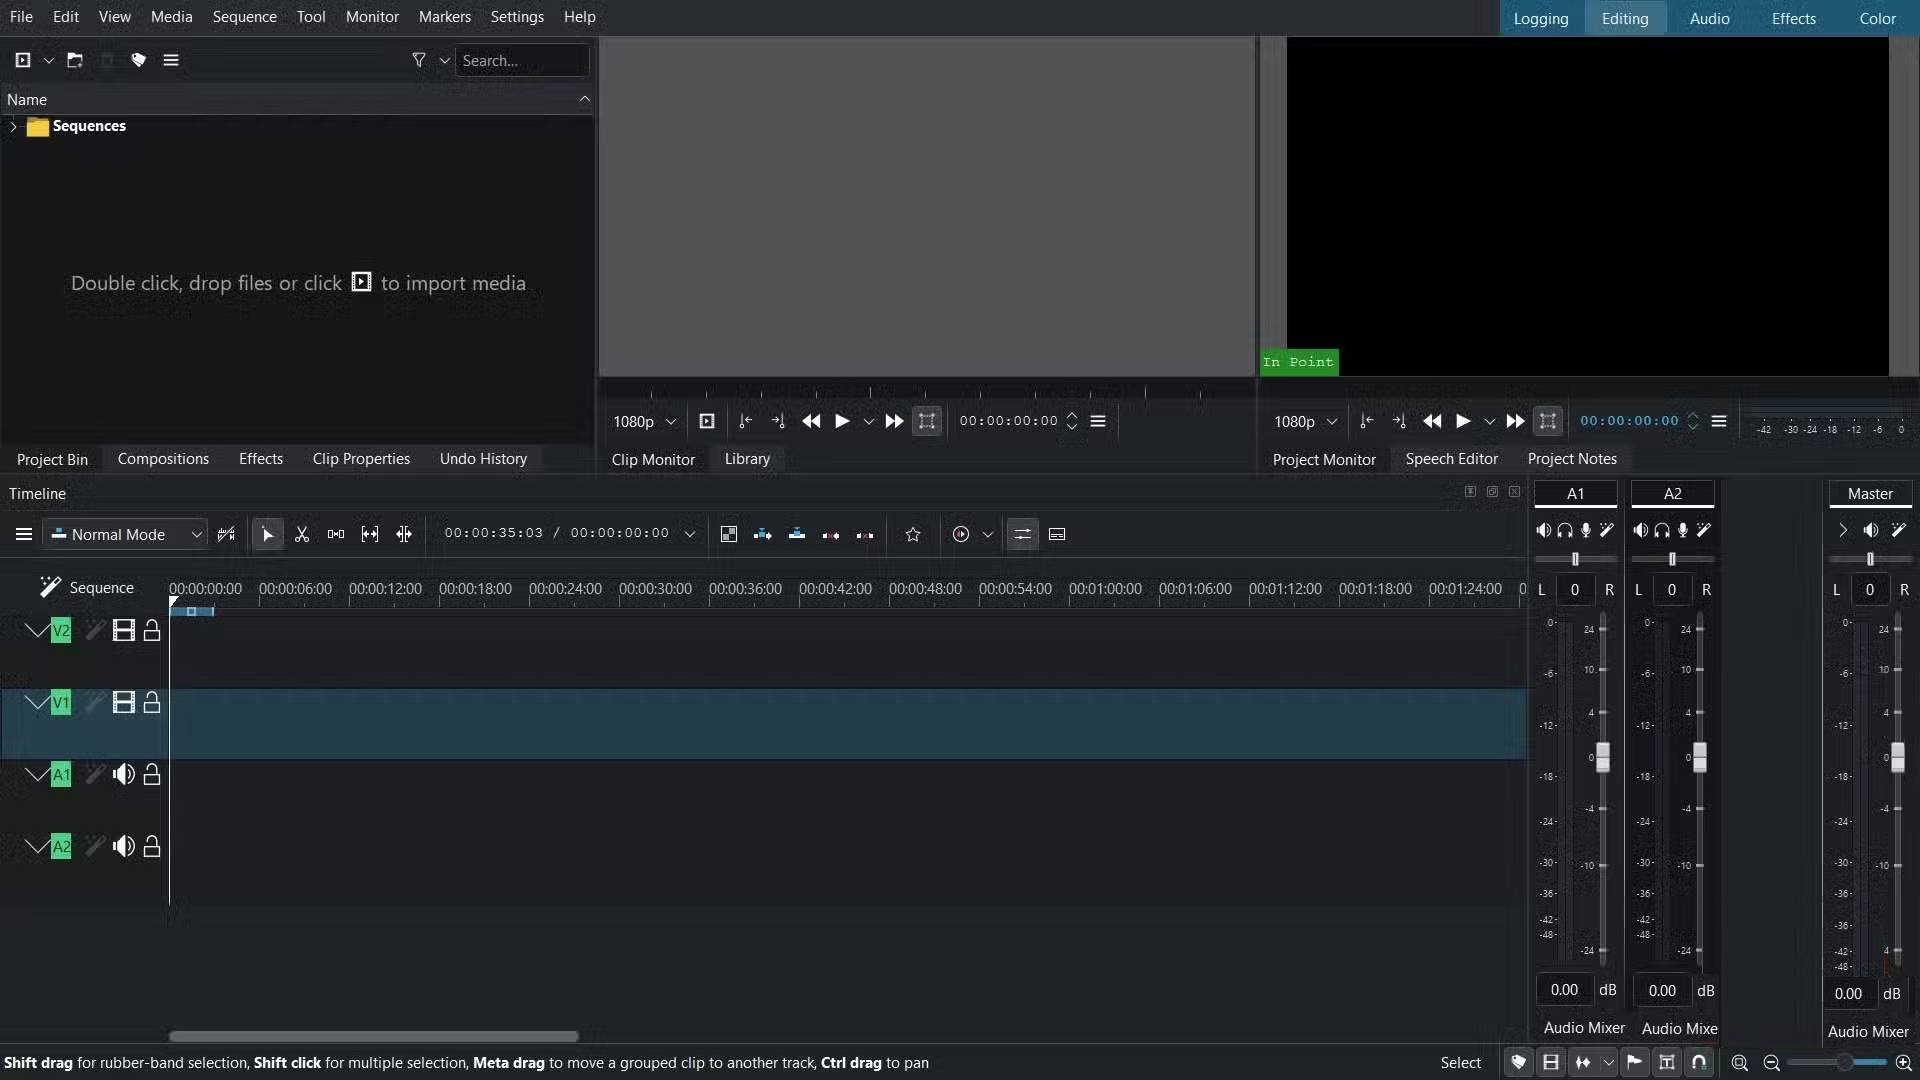Lock the V2 track
Screen dimensions: 1920x1080
(x=152, y=631)
